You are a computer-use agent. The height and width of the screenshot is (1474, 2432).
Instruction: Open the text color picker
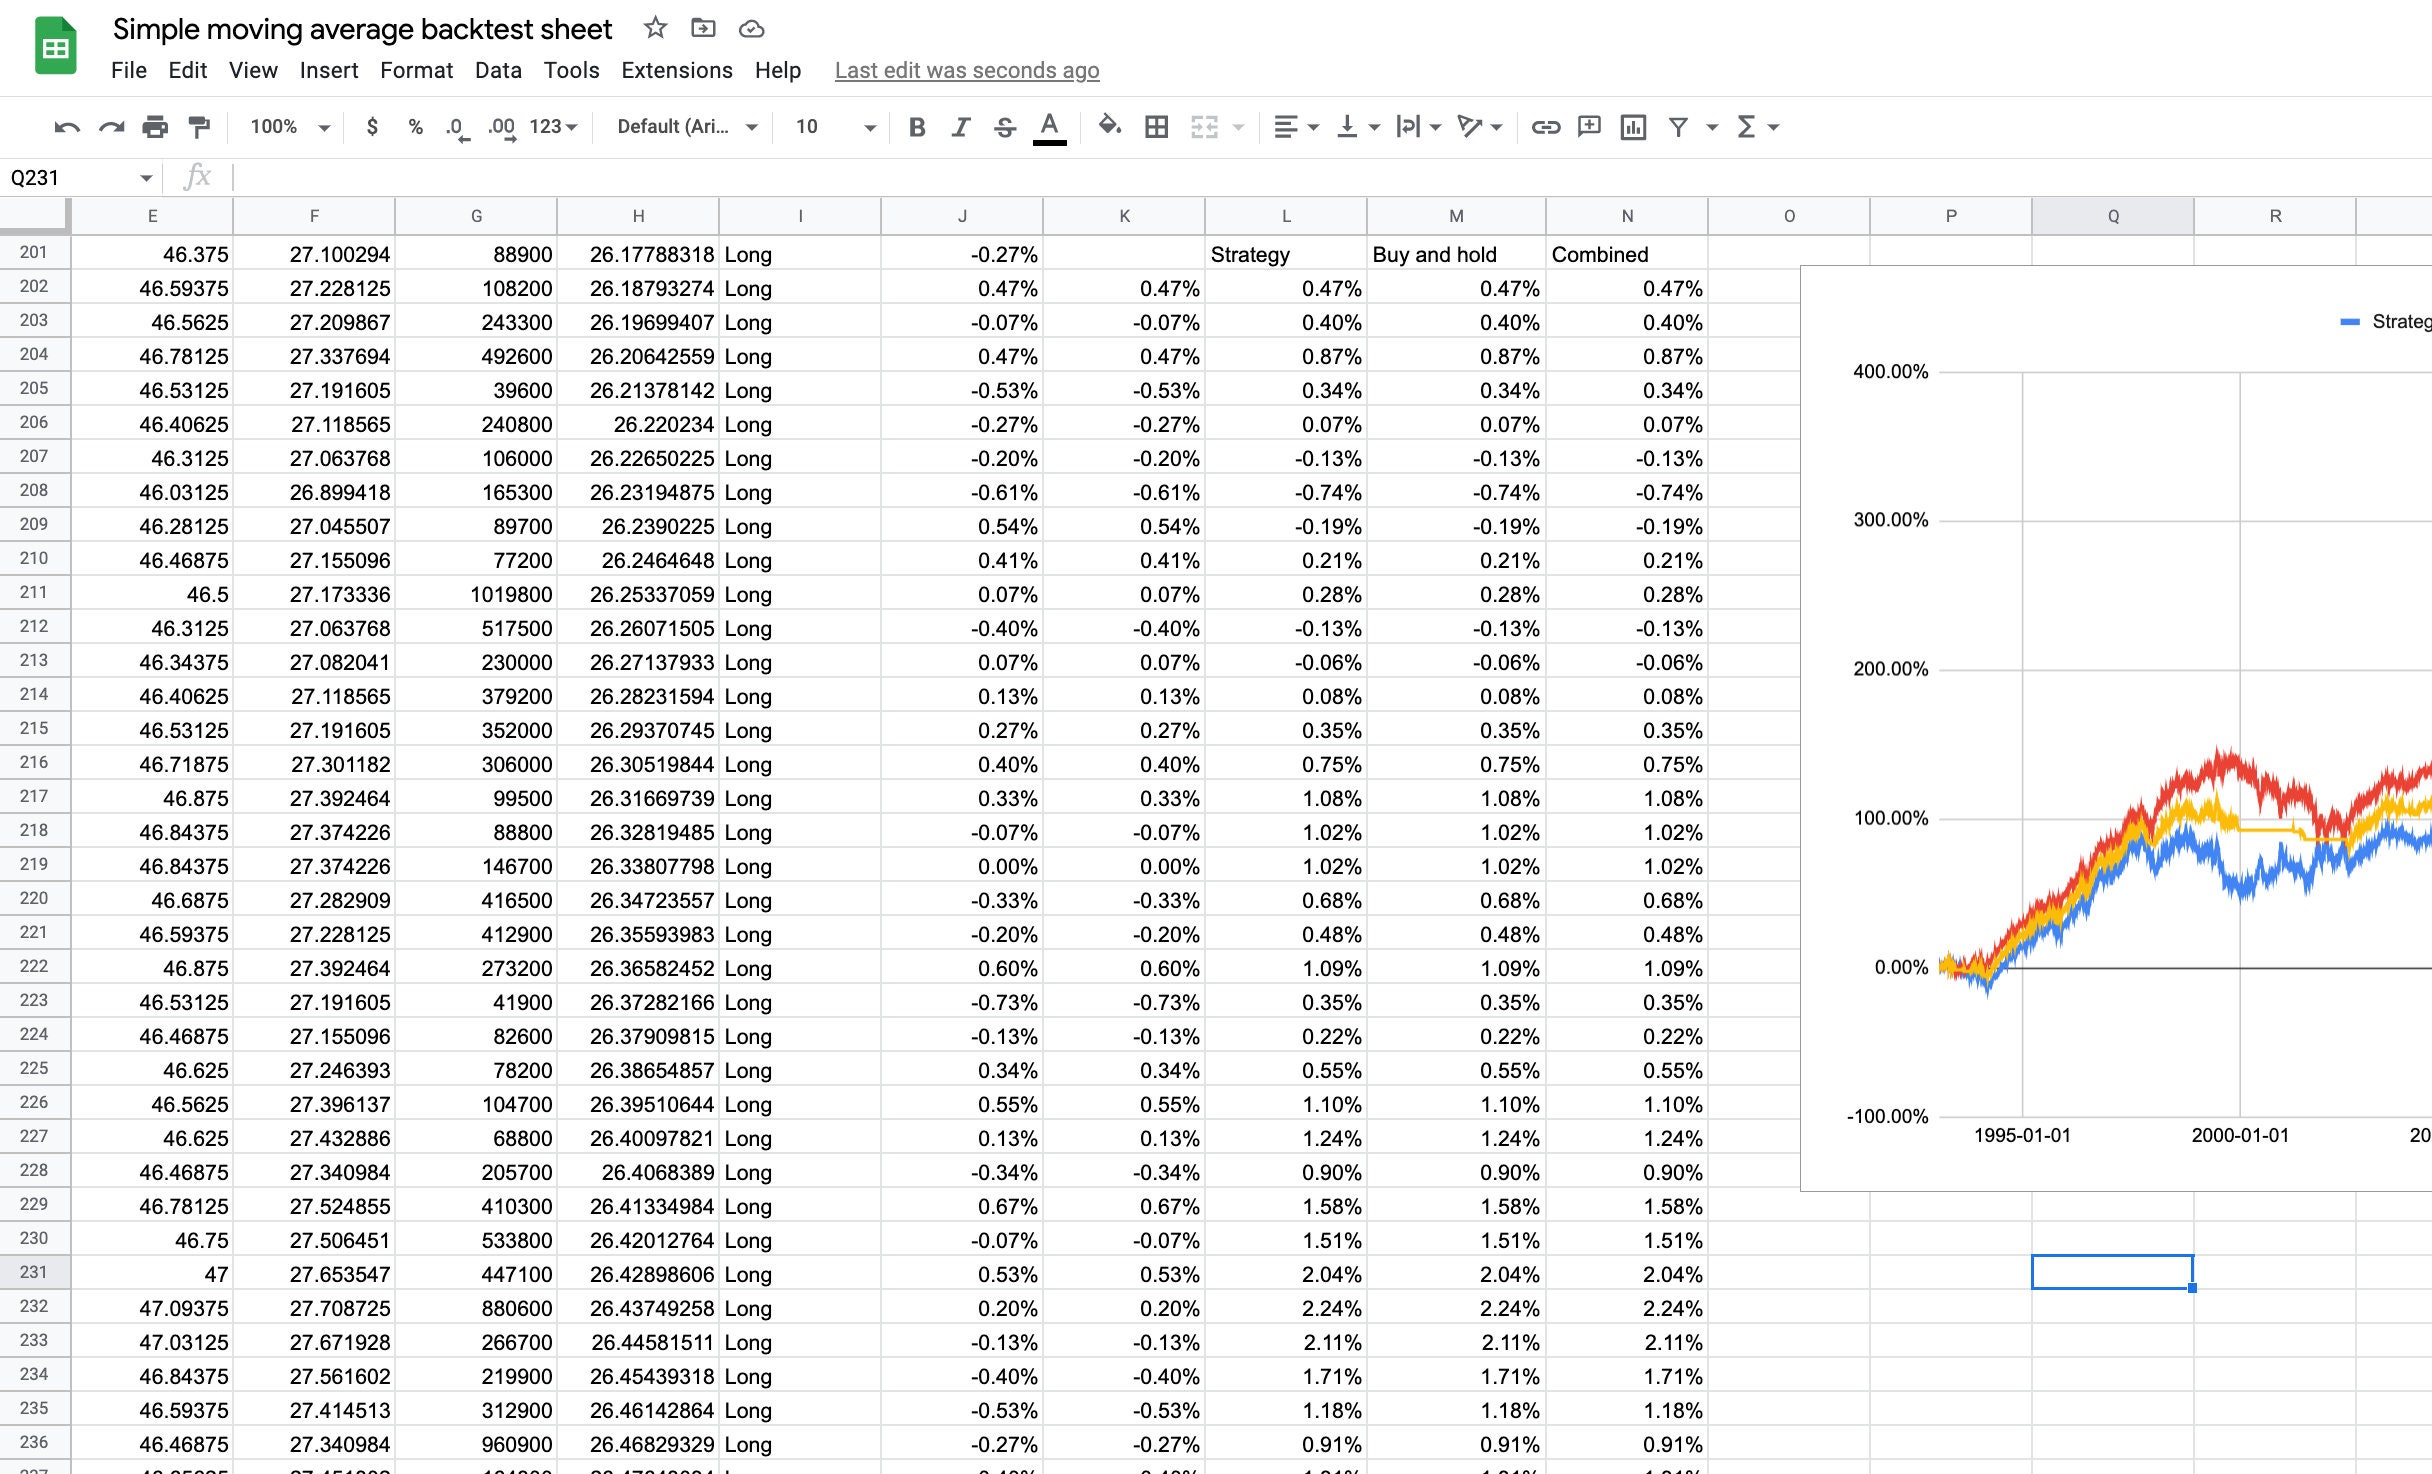pyautogui.click(x=1048, y=127)
